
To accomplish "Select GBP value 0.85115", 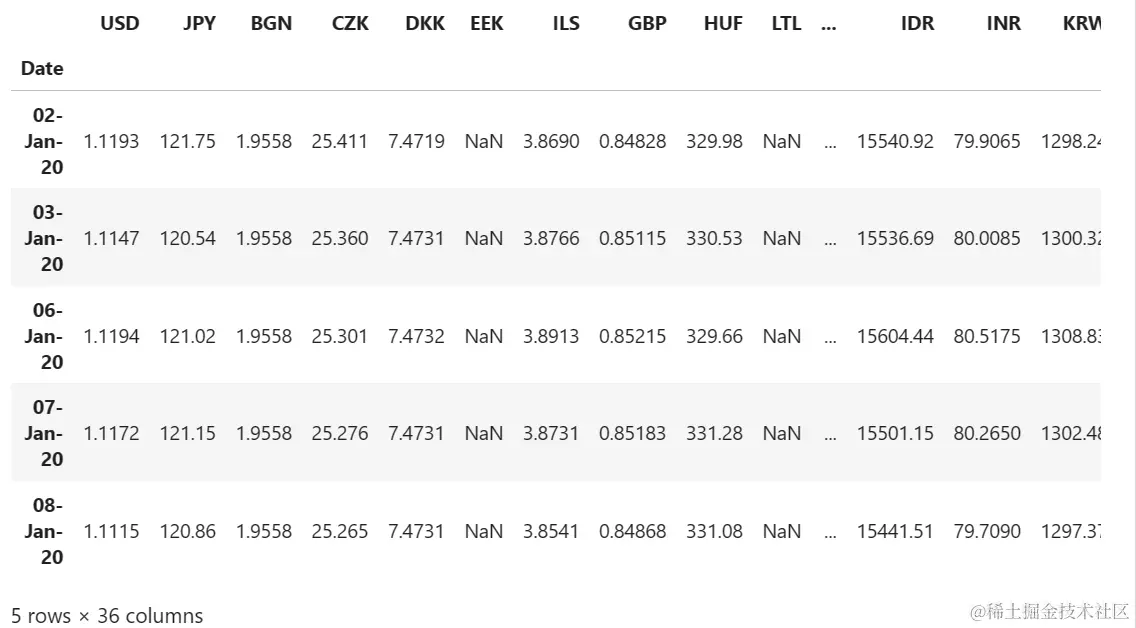I will click(632, 238).
